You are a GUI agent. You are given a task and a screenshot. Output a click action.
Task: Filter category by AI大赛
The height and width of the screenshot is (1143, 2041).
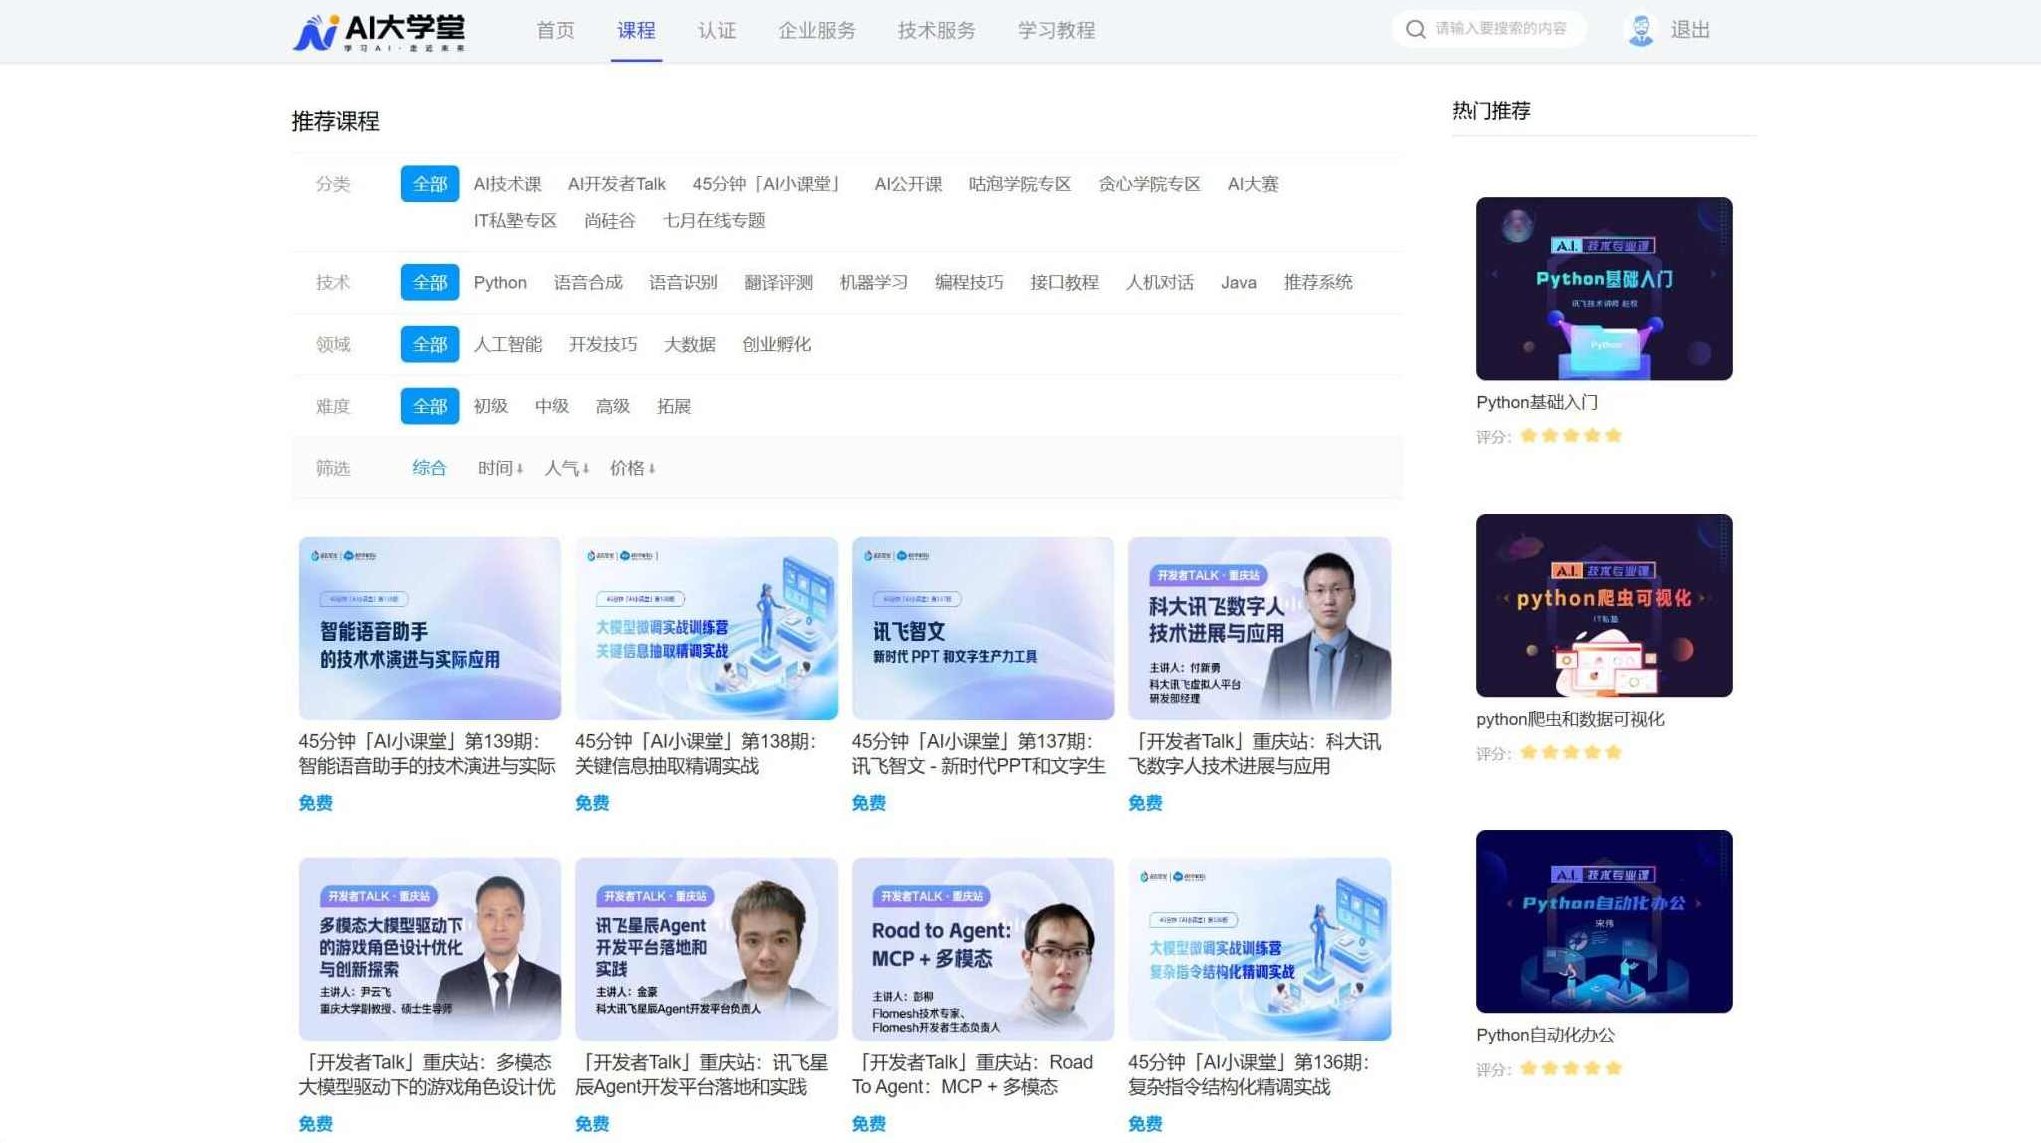point(1253,184)
